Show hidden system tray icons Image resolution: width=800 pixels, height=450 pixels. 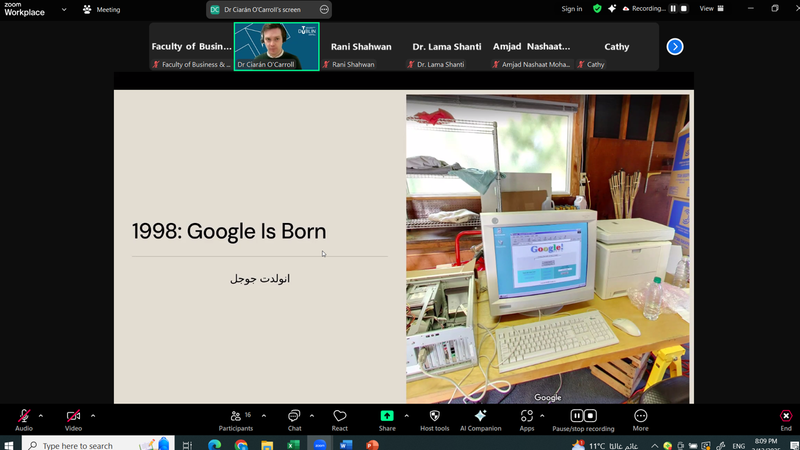tap(654, 445)
